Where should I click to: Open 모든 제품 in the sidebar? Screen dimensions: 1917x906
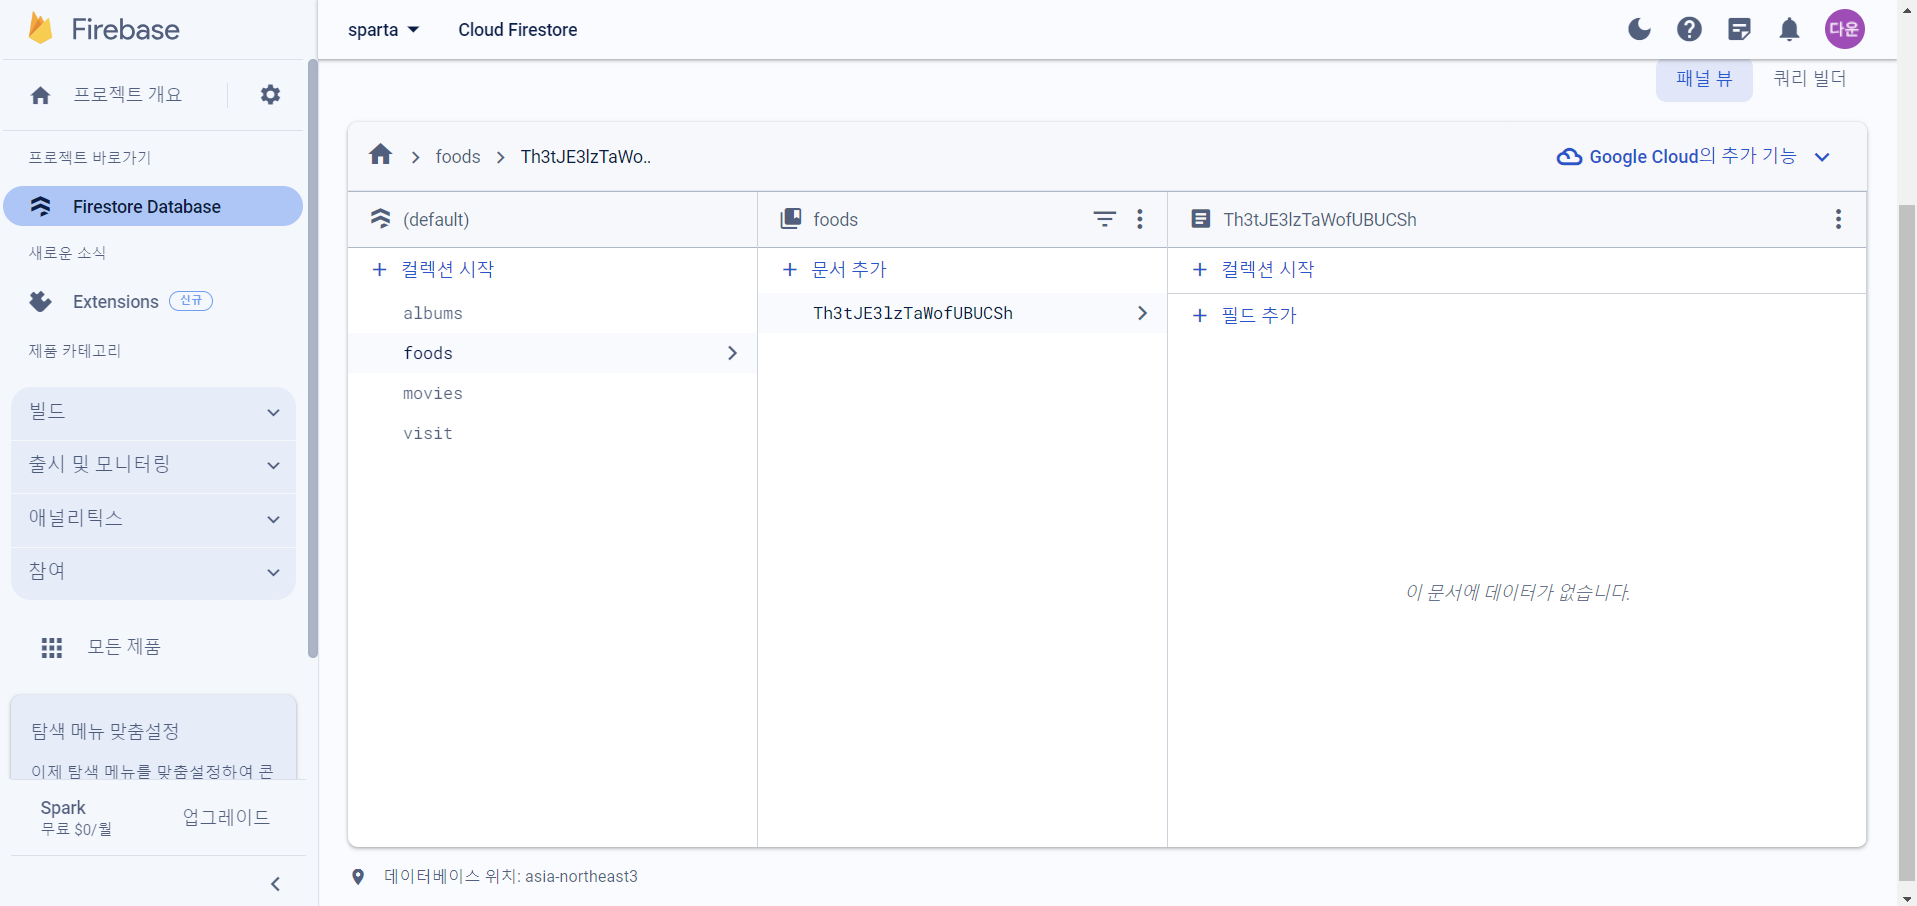pos(124,647)
